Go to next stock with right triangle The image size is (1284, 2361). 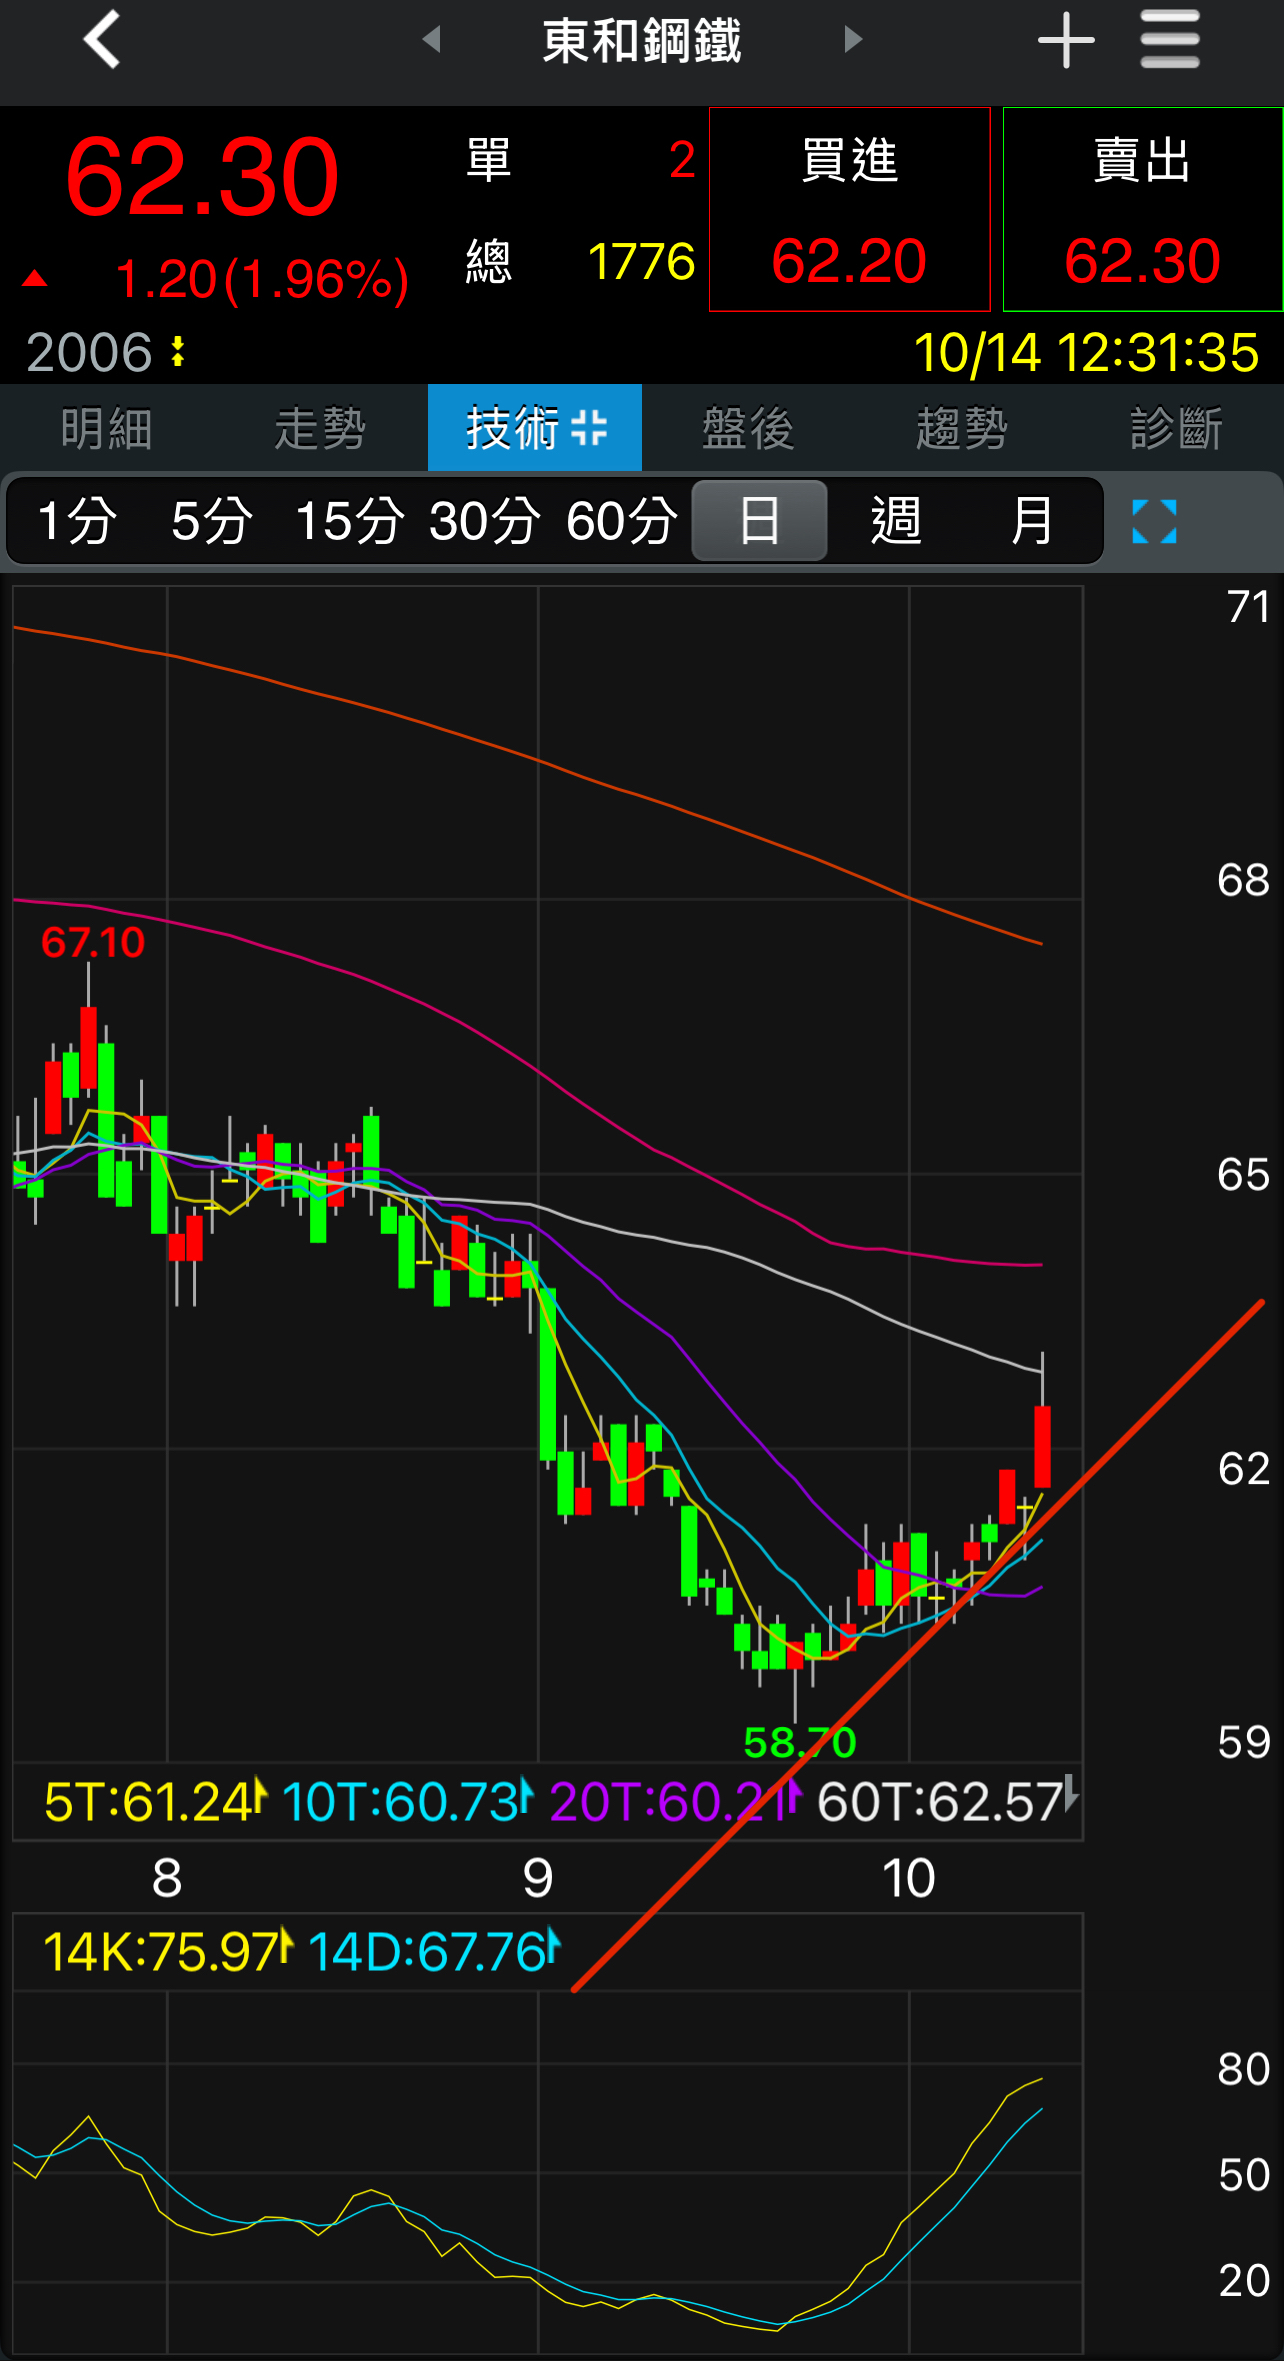click(852, 40)
